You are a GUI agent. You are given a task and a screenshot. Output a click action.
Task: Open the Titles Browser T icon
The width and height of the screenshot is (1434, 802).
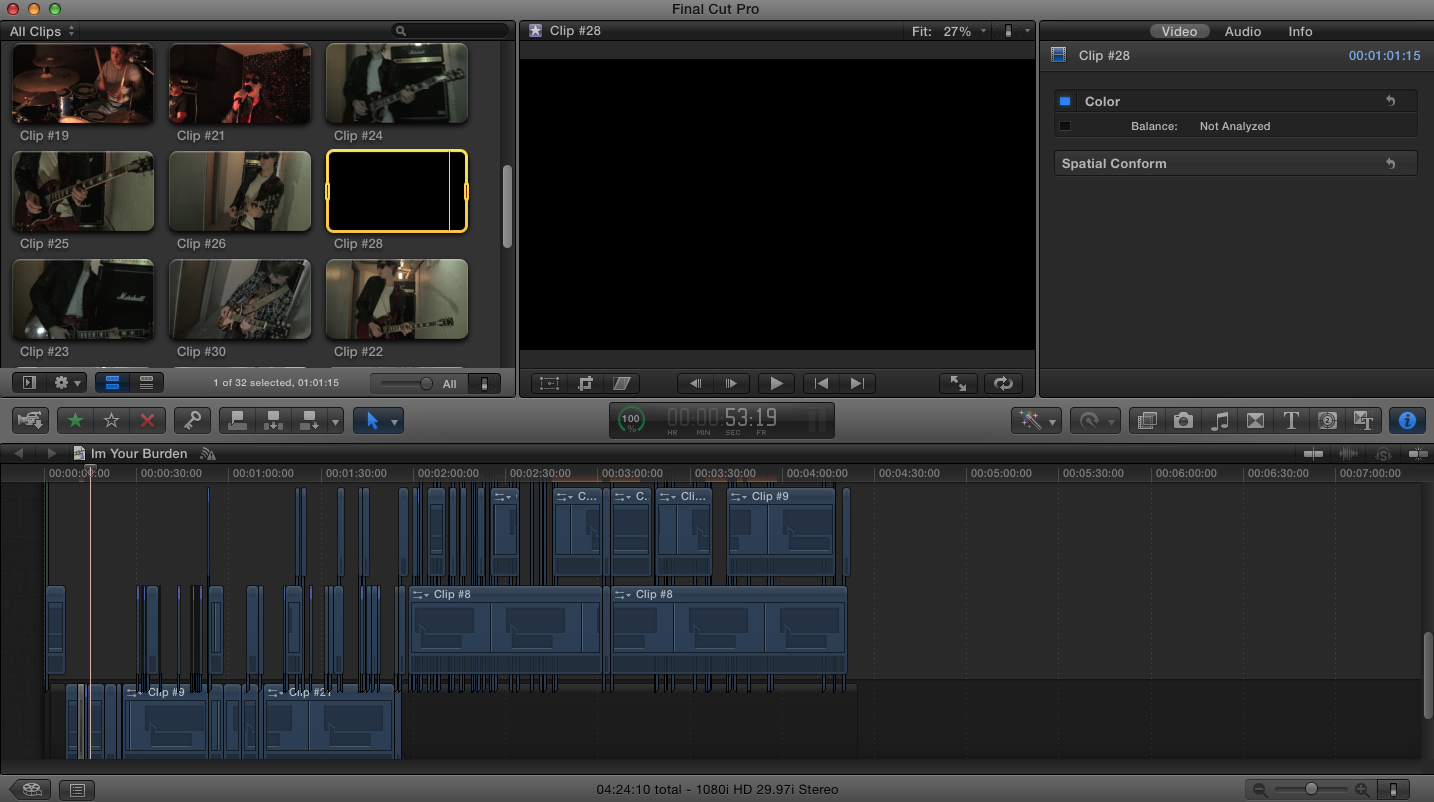tap(1291, 421)
